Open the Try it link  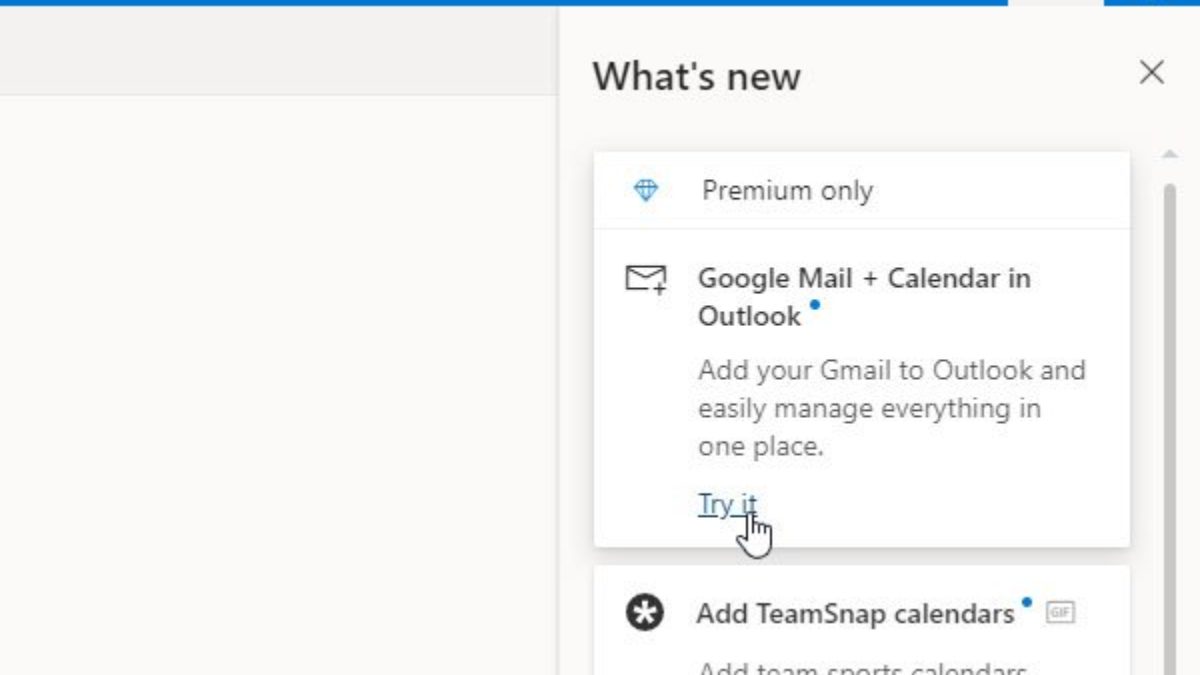click(x=727, y=505)
